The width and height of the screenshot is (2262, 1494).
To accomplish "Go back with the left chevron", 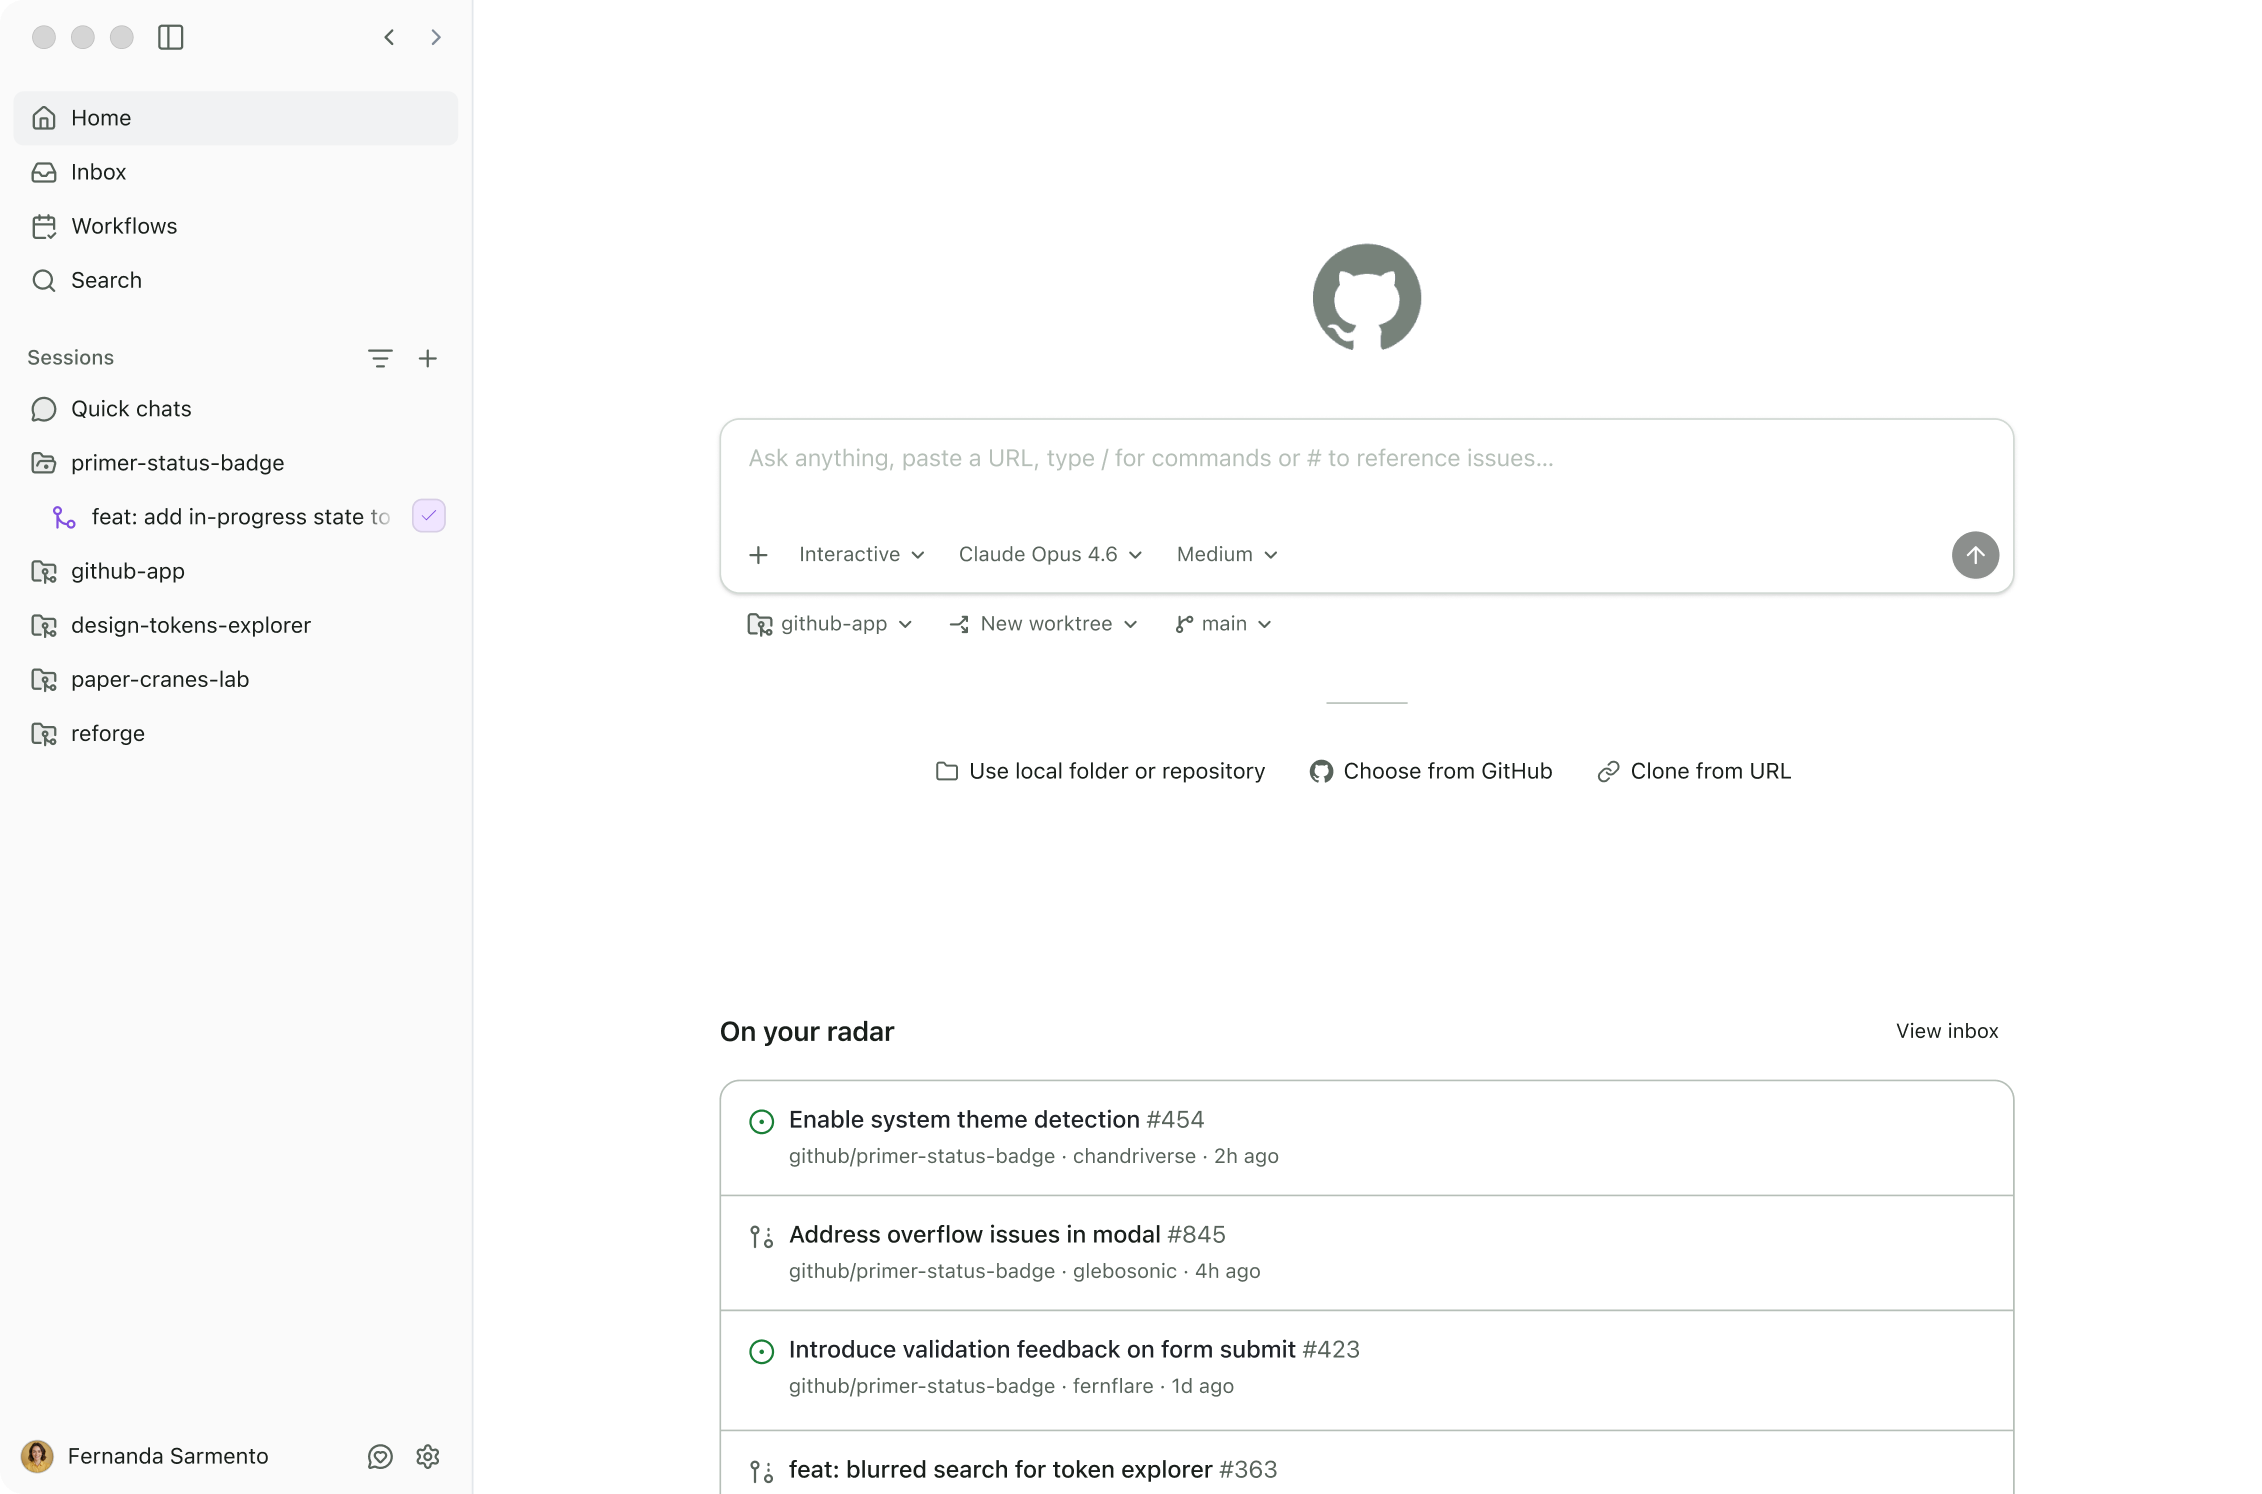I will coord(389,37).
